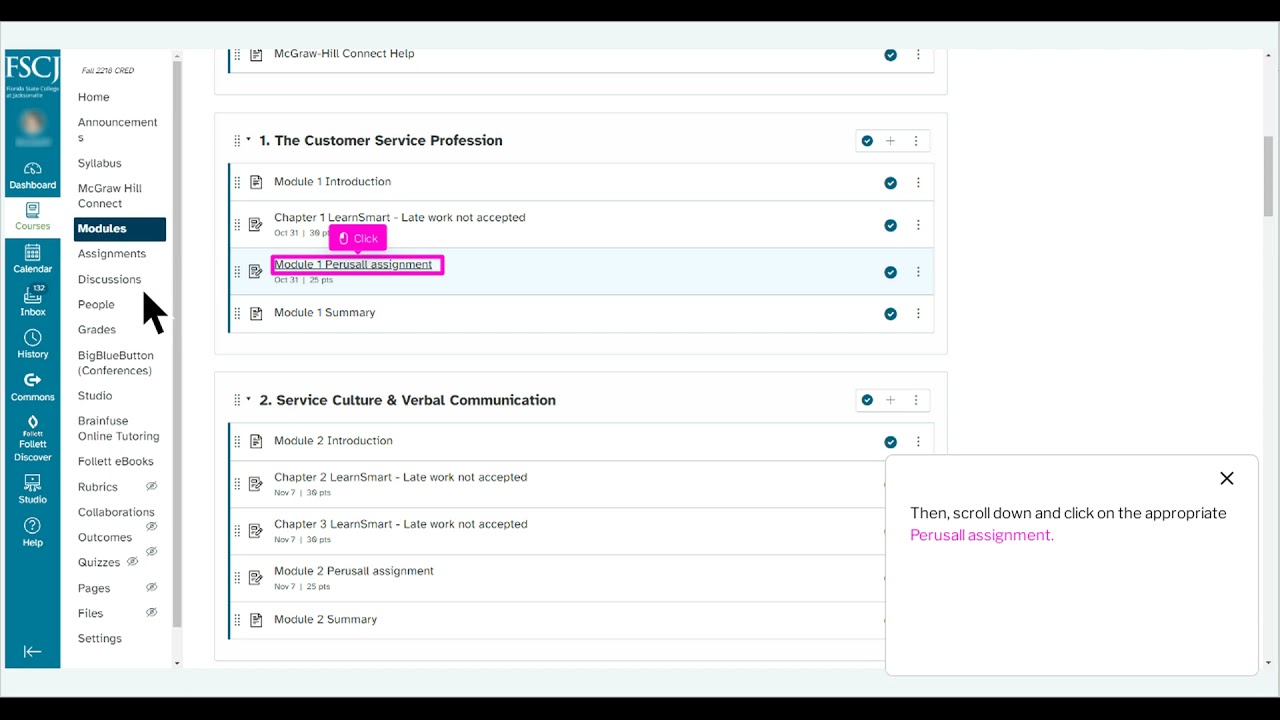
Task: Open options menu for McGraw-Hill Connect Help
Action: 918,55
